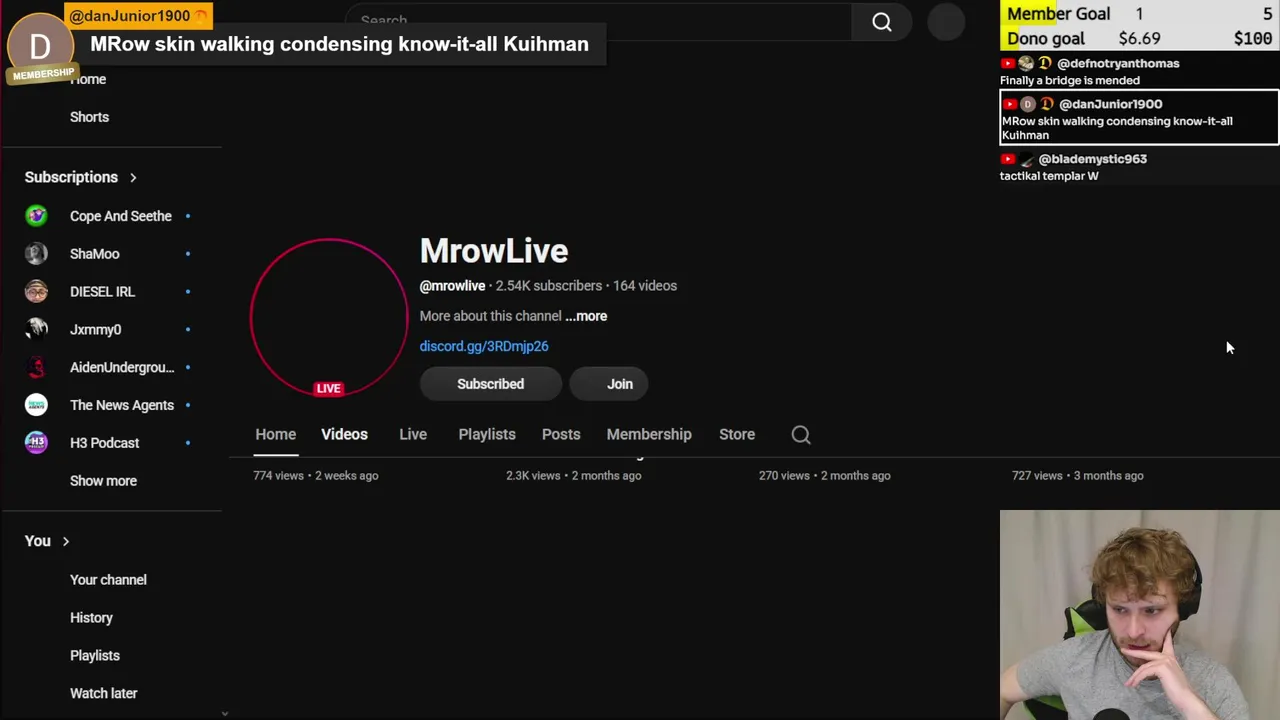Click the channel tab search icon
This screenshot has height=720, width=1280.
click(801, 434)
